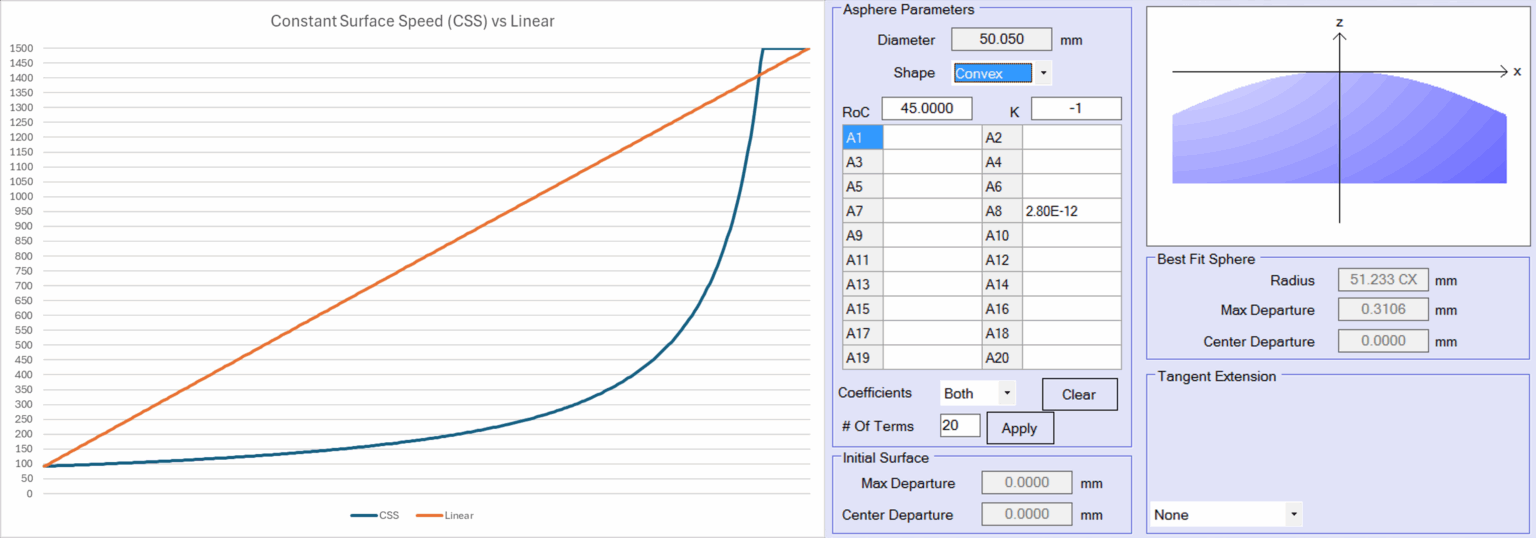Click Best Fit Sphere Center Departure field
Image resolution: width=1536 pixels, height=538 pixels.
1383,341
